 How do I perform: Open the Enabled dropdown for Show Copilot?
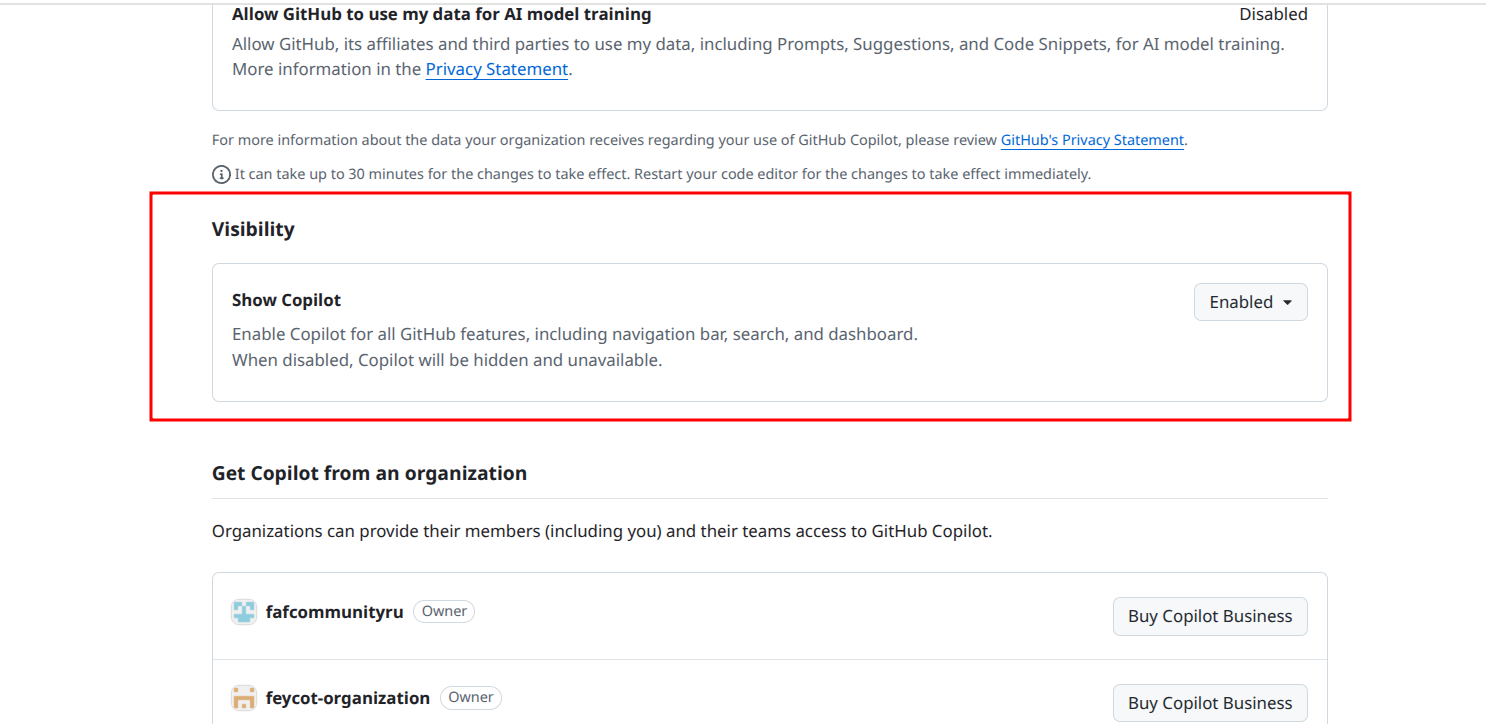[1250, 301]
